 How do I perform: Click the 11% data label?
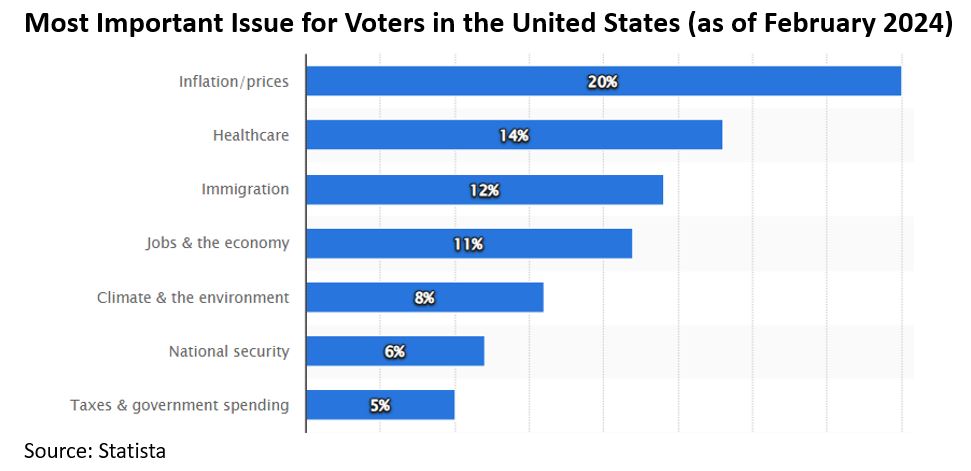pos(469,244)
